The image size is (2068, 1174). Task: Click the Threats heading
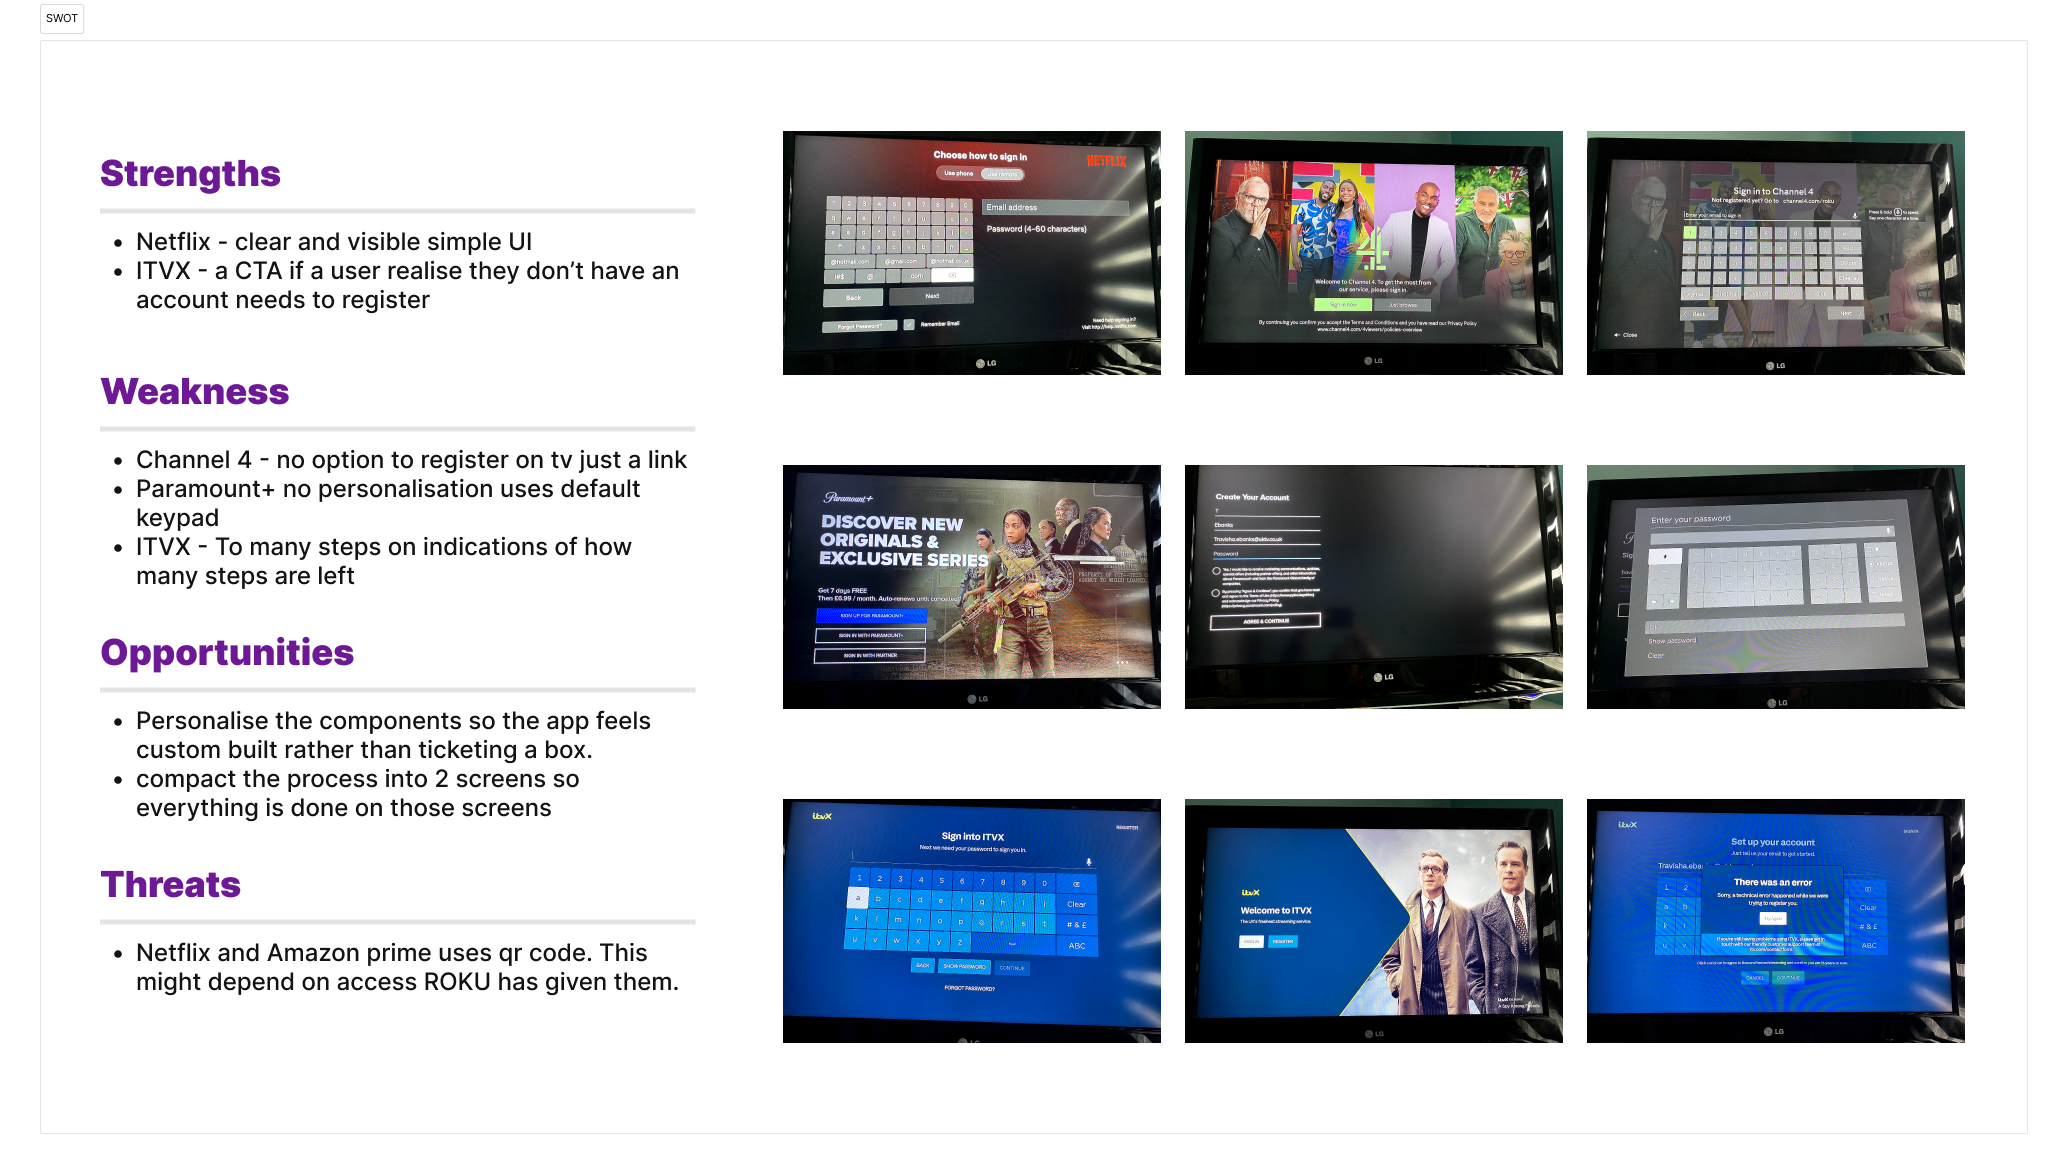(x=170, y=884)
